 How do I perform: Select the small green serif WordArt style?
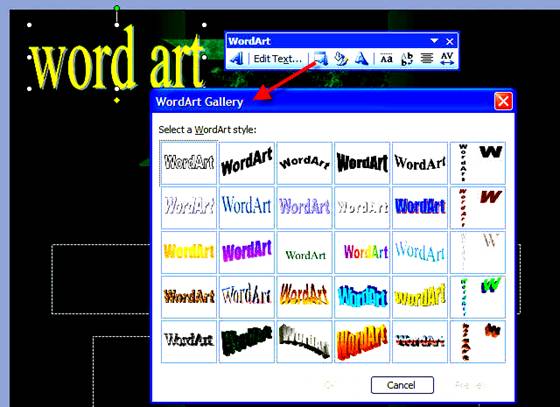pos(305,252)
